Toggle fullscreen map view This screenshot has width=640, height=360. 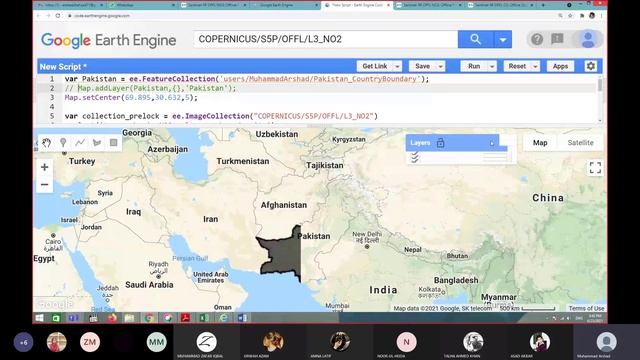pyautogui.click(x=595, y=167)
